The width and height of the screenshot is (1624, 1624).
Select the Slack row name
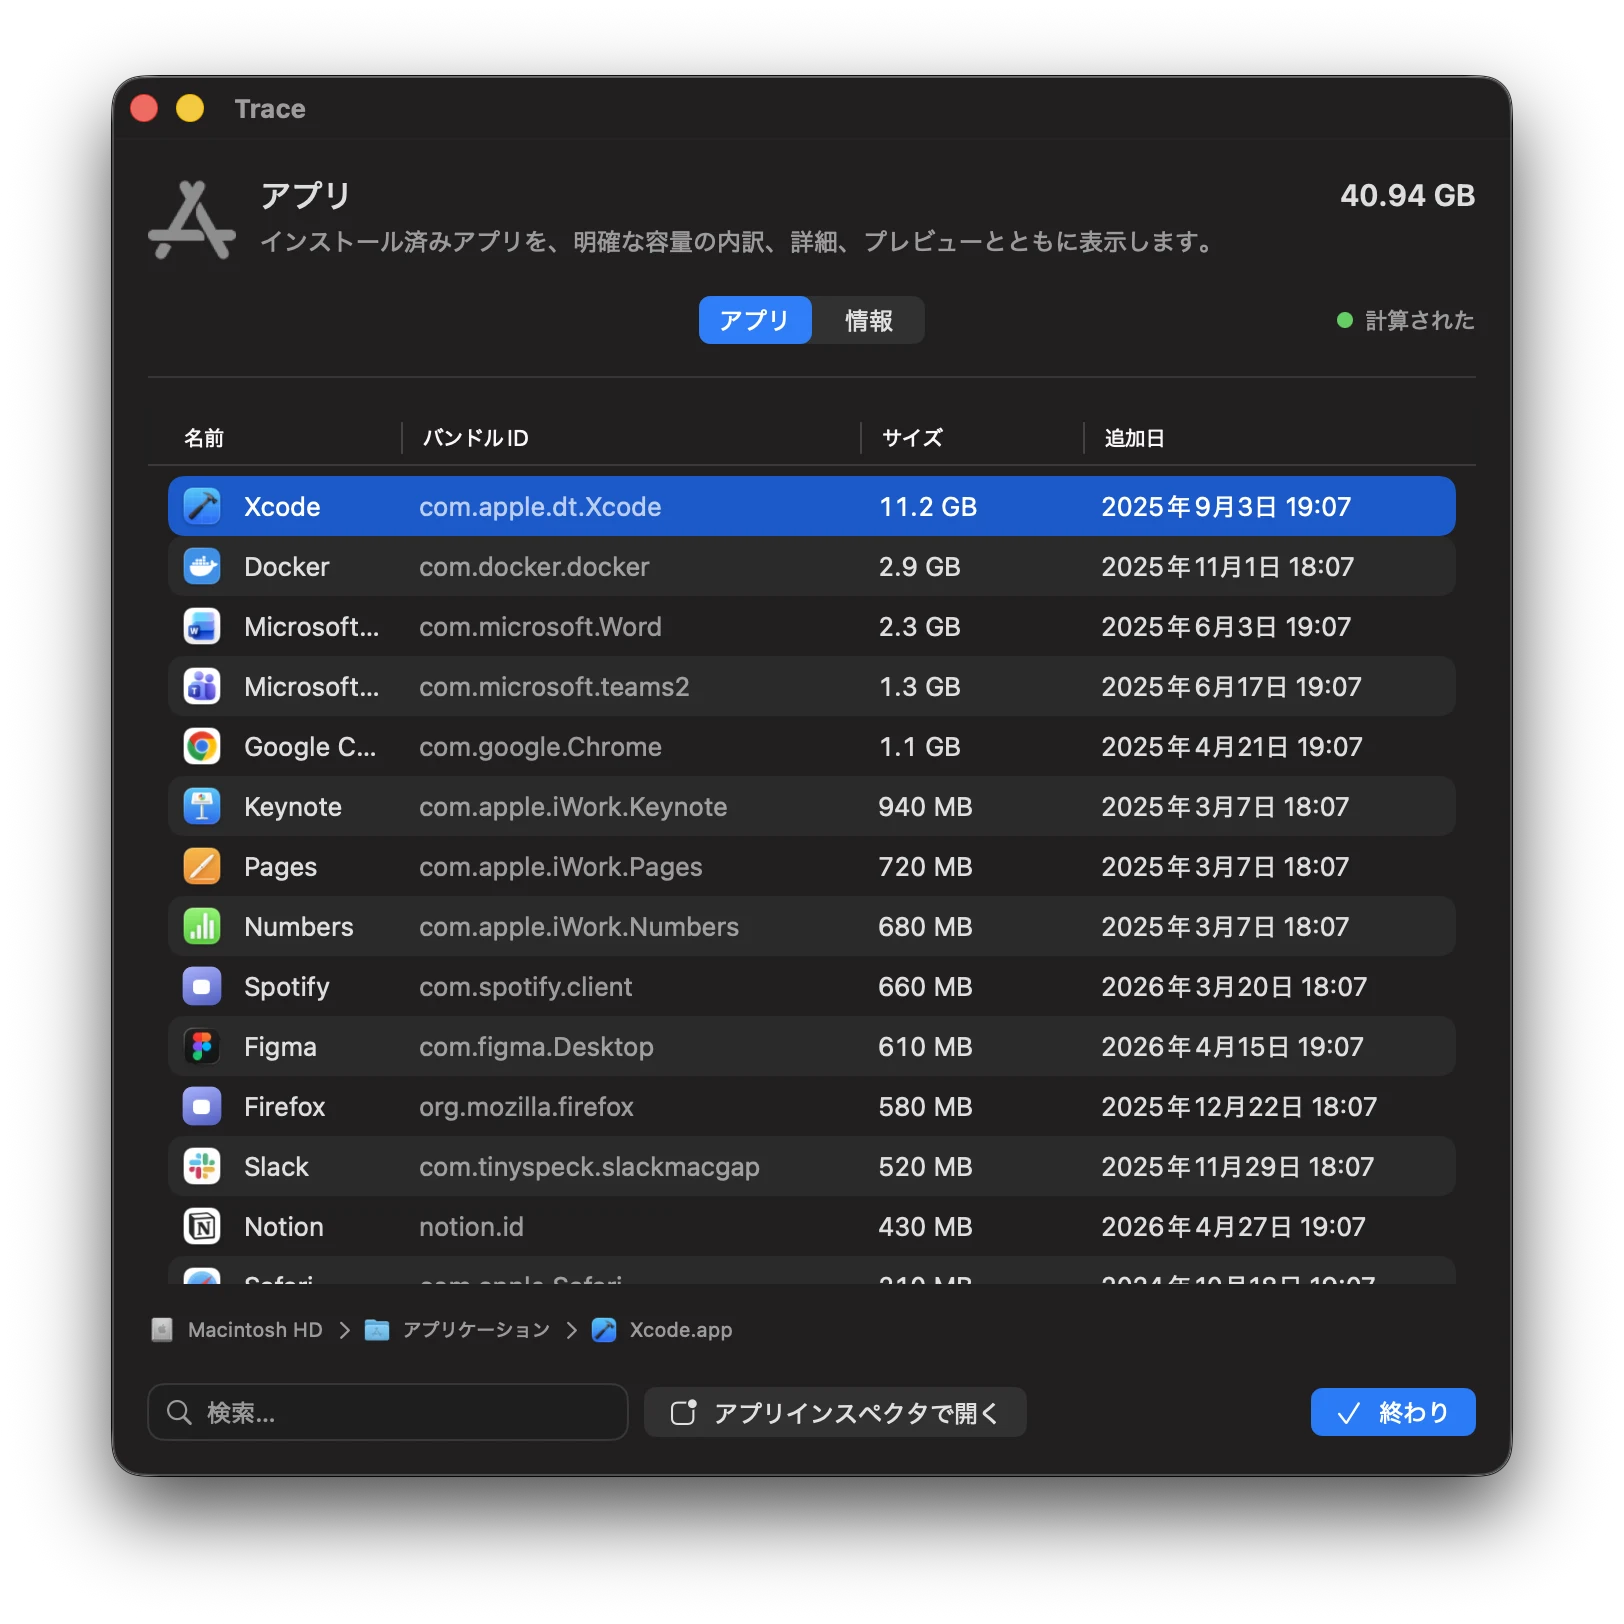pos(276,1167)
